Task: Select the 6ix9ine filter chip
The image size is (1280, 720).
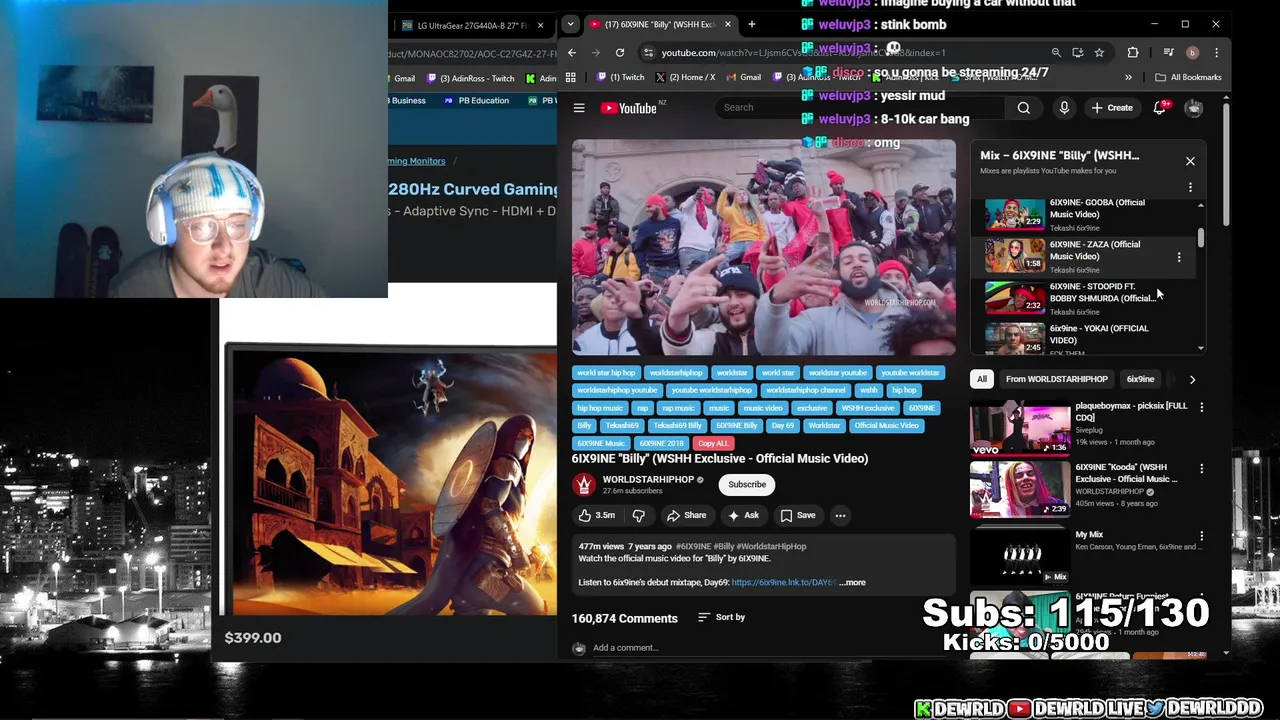Action: (1140, 379)
